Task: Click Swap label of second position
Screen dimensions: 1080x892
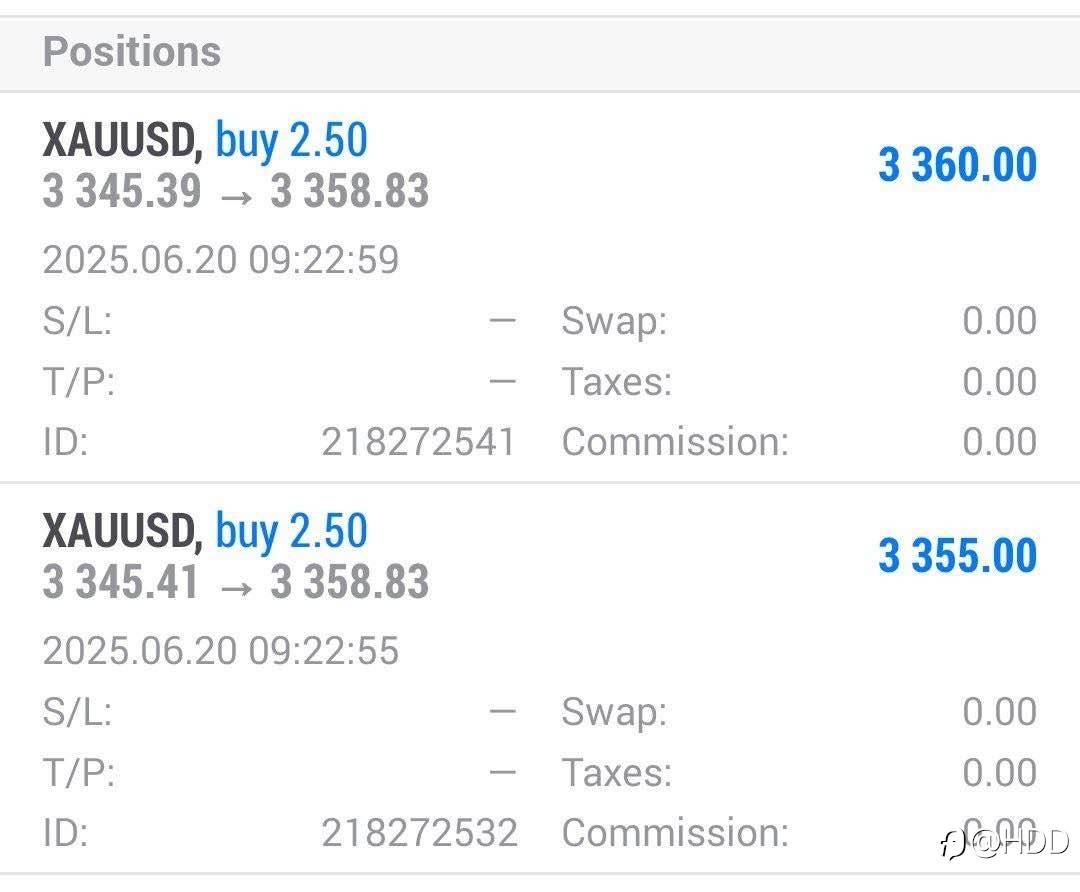Action: [x=614, y=712]
